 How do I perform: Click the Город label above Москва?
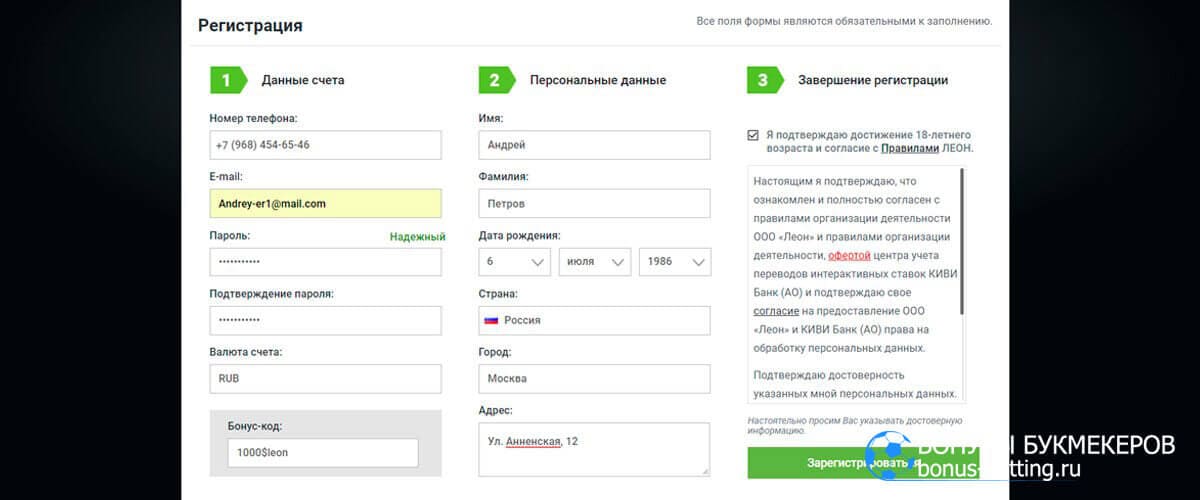click(495, 352)
